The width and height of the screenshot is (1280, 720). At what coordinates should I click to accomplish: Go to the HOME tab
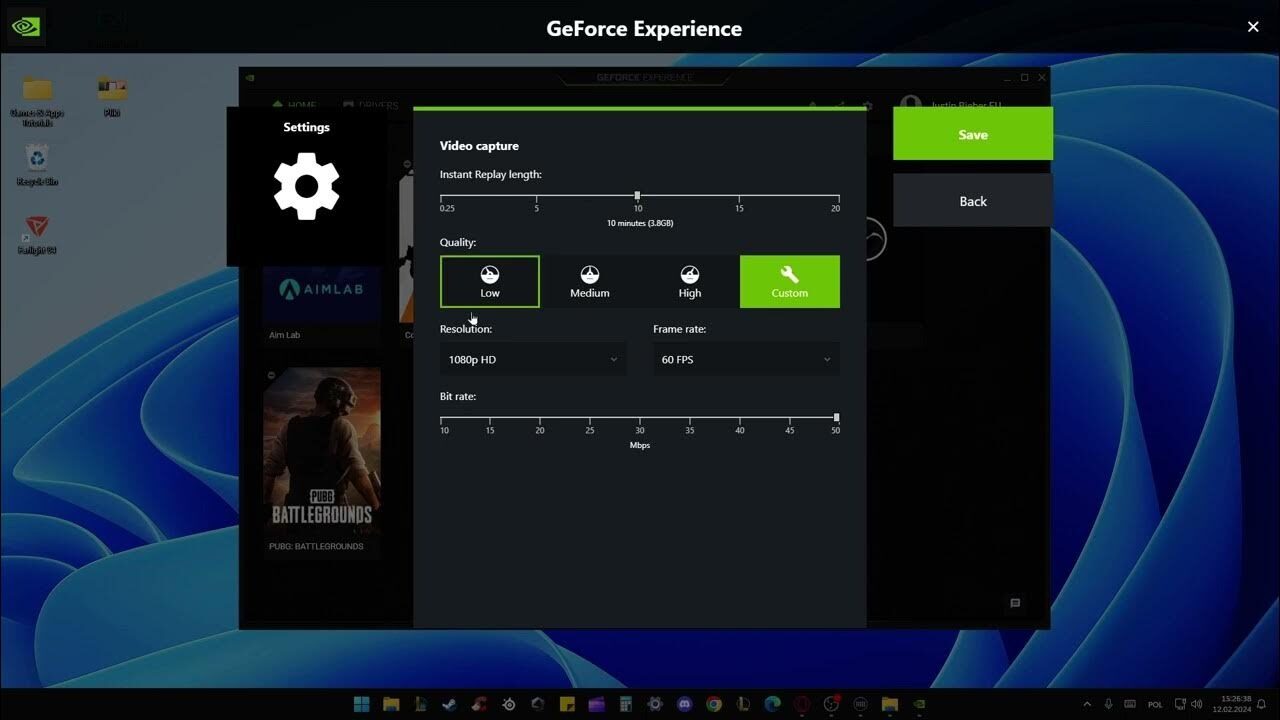pyautogui.click(x=300, y=105)
